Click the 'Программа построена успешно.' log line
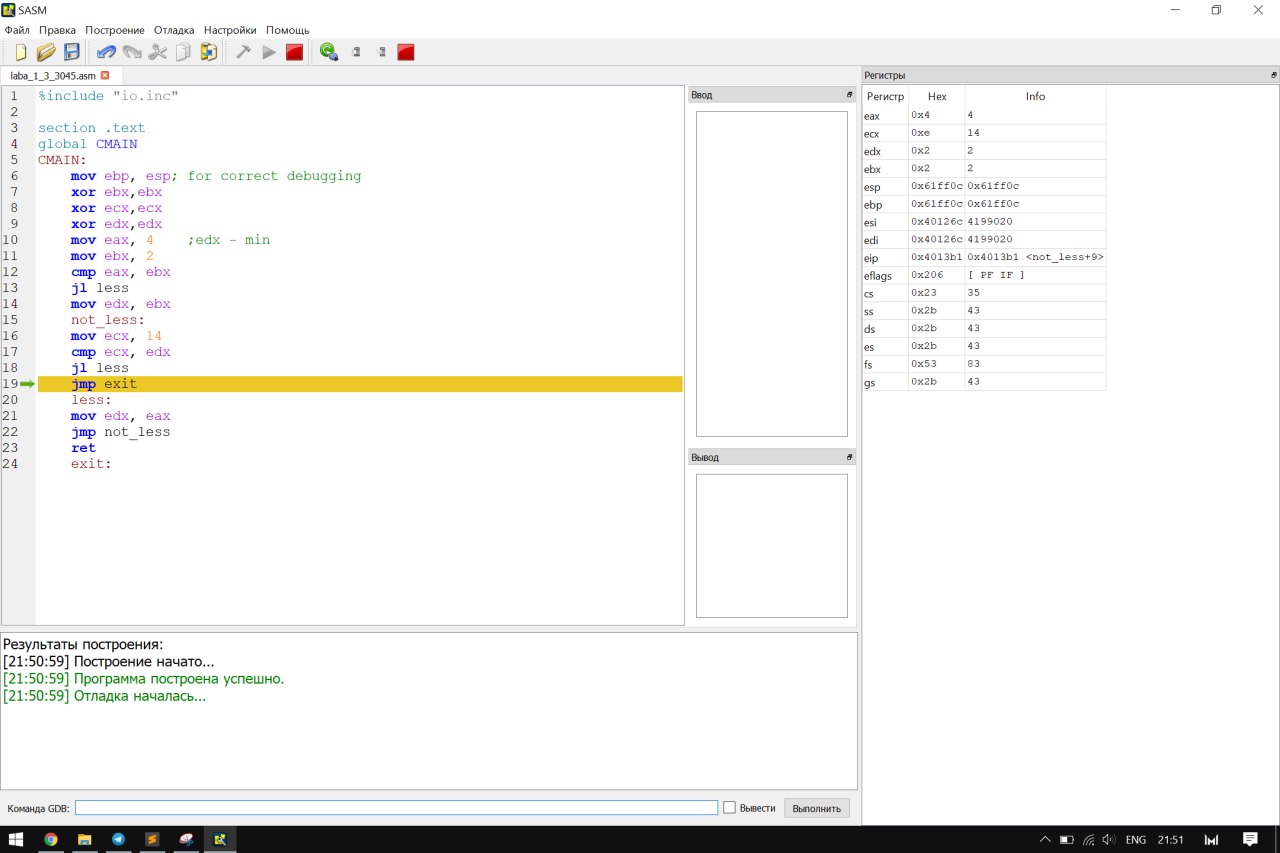The image size is (1280, 853). pyautogui.click(x=143, y=679)
